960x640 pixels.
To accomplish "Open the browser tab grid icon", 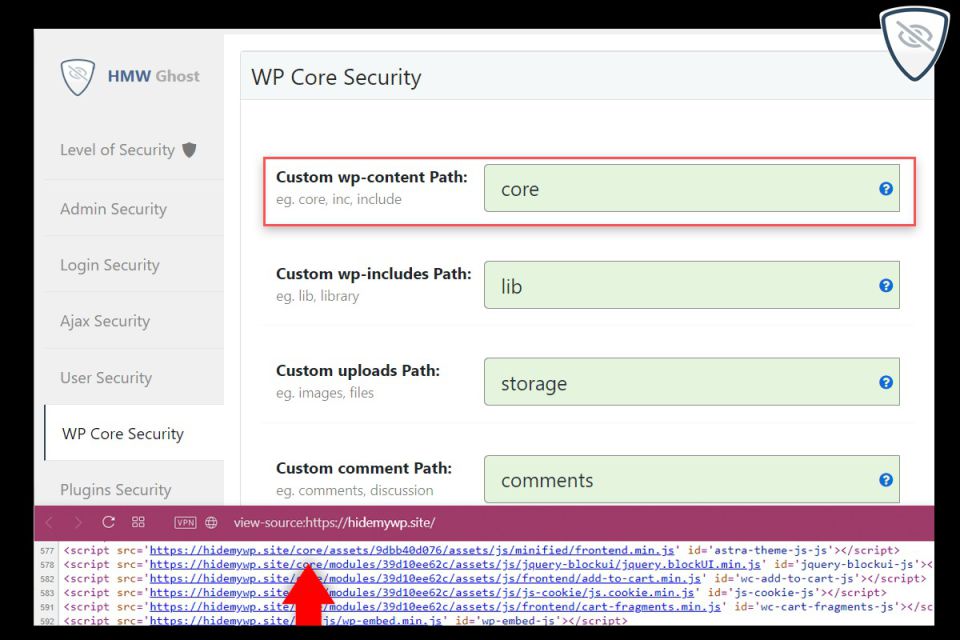I will click(x=138, y=522).
